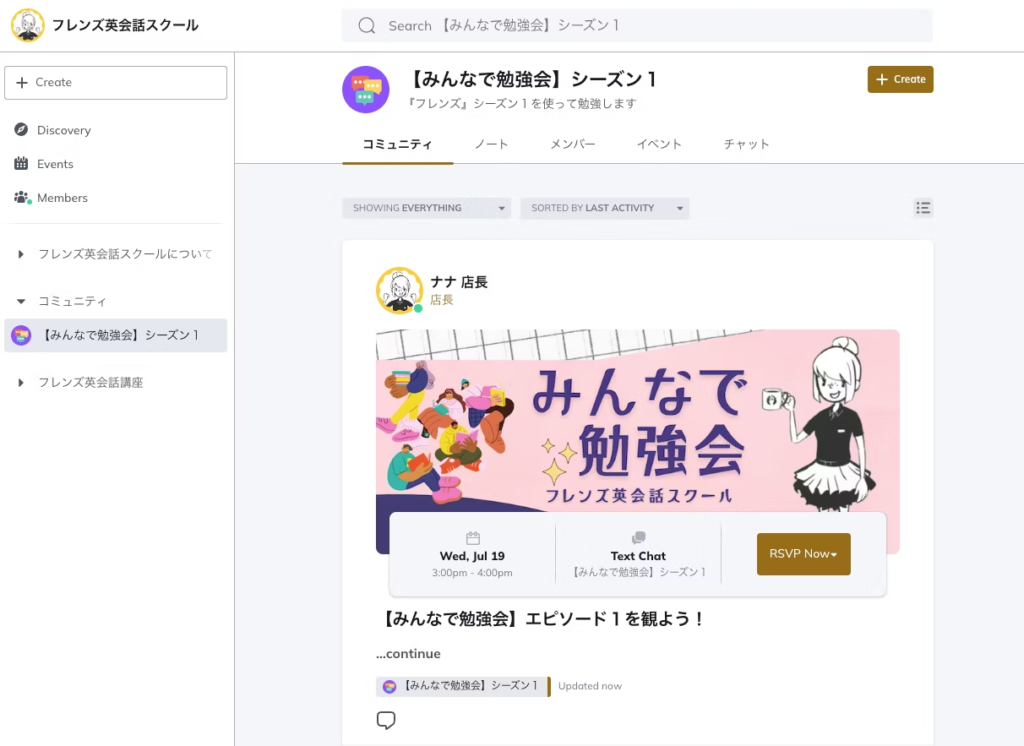Click the group's purple chat avatar icon
This screenshot has width=1024, height=746.
coord(365,90)
